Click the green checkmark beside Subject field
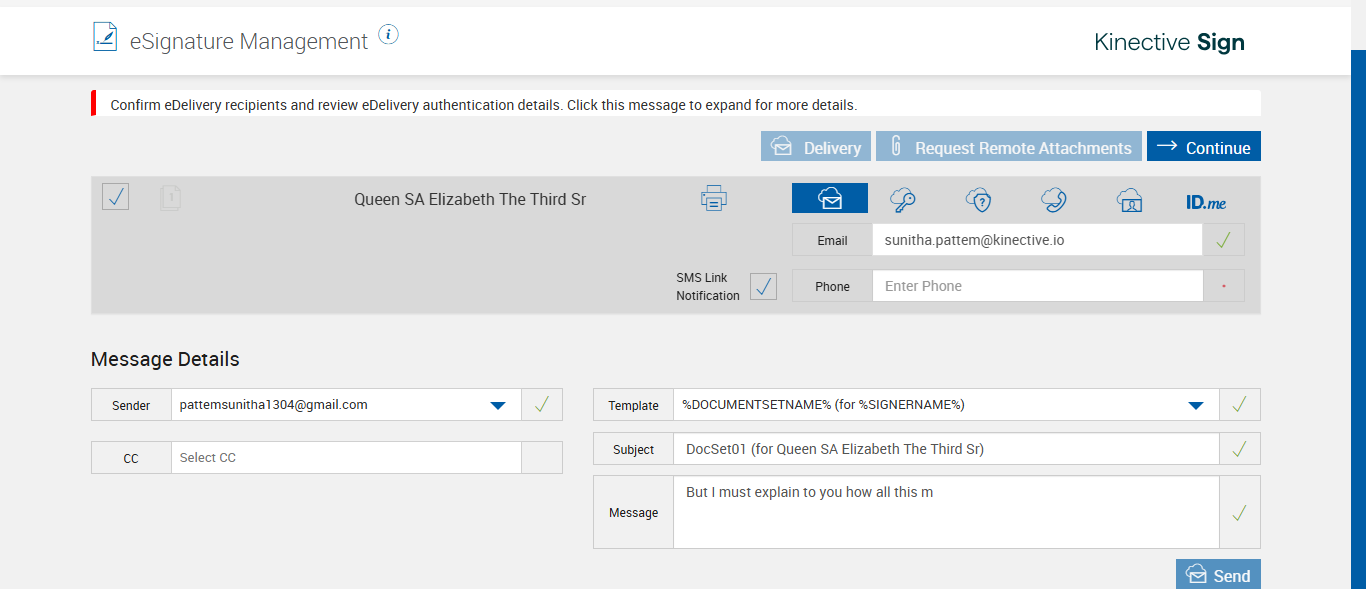Image resolution: width=1366 pixels, height=589 pixels. click(1240, 449)
